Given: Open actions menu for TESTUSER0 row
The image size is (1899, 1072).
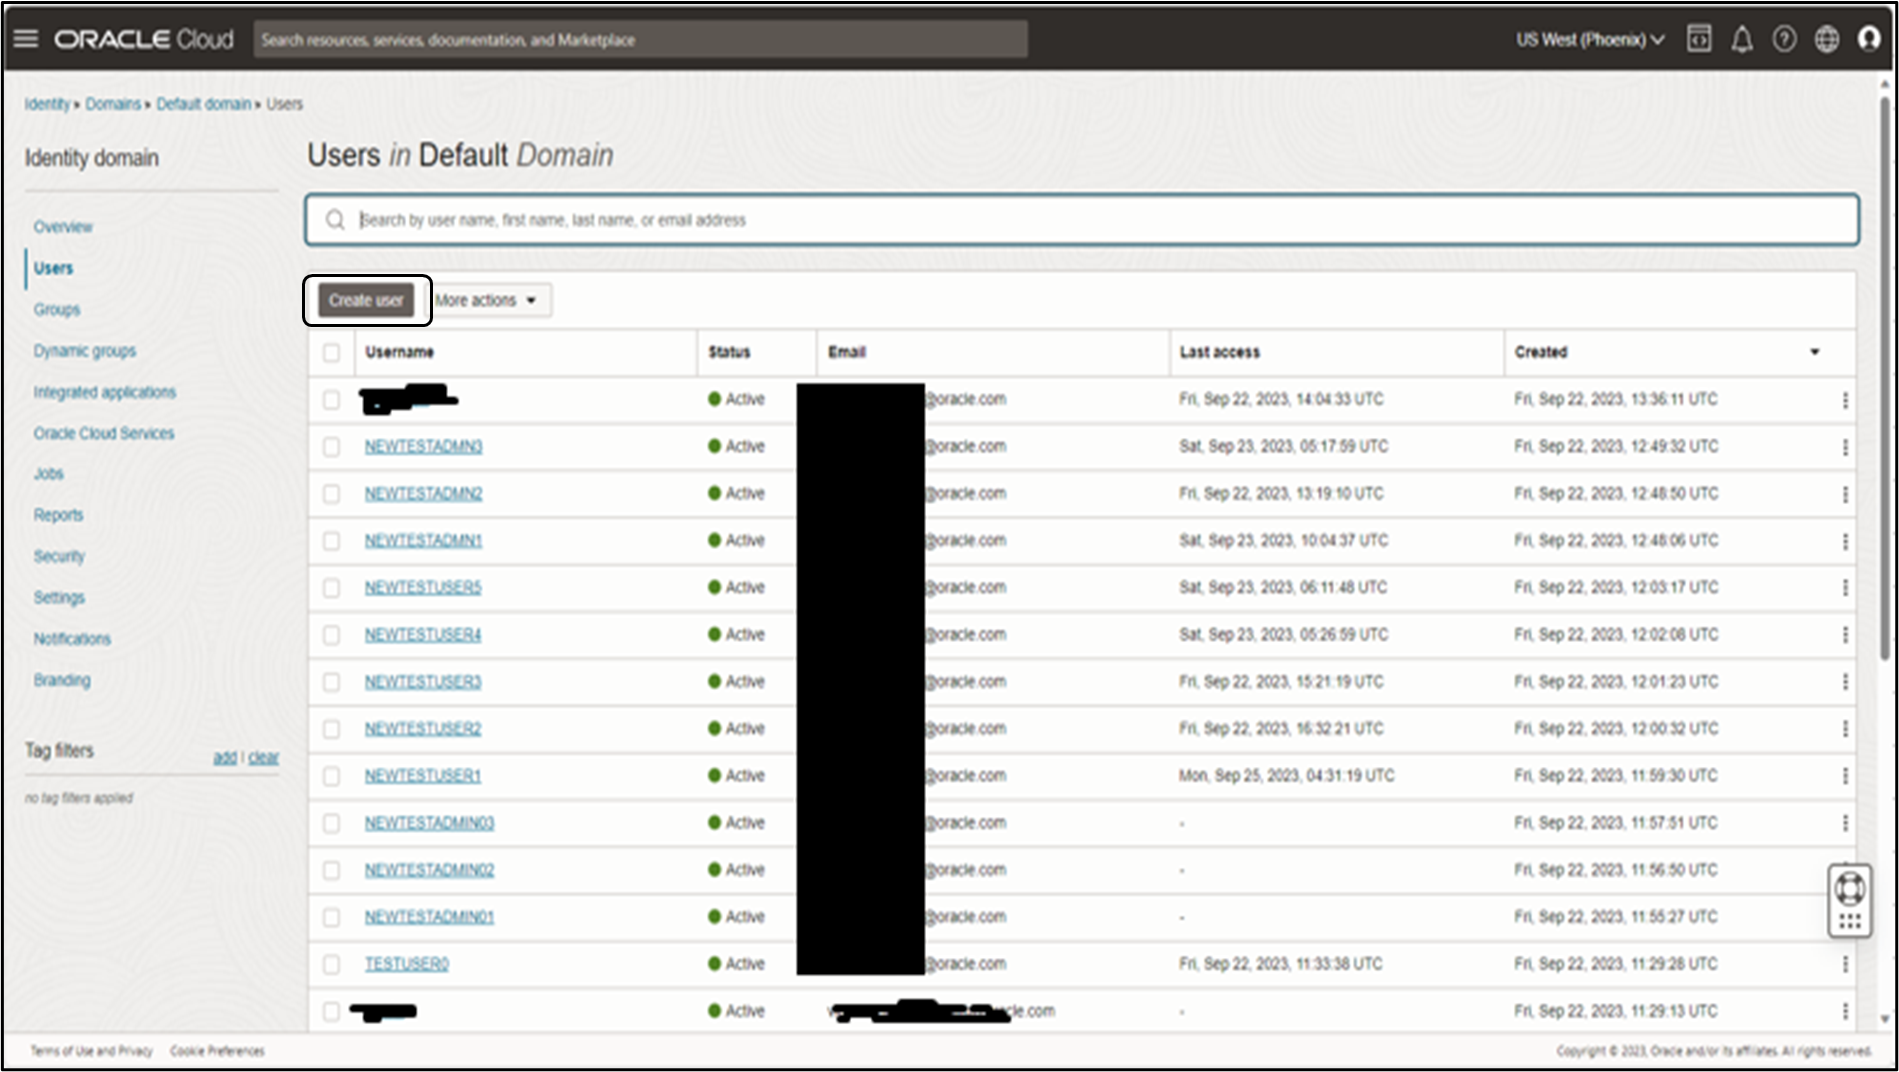Looking at the screenshot, I should pyautogui.click(x=1845, y=964).
